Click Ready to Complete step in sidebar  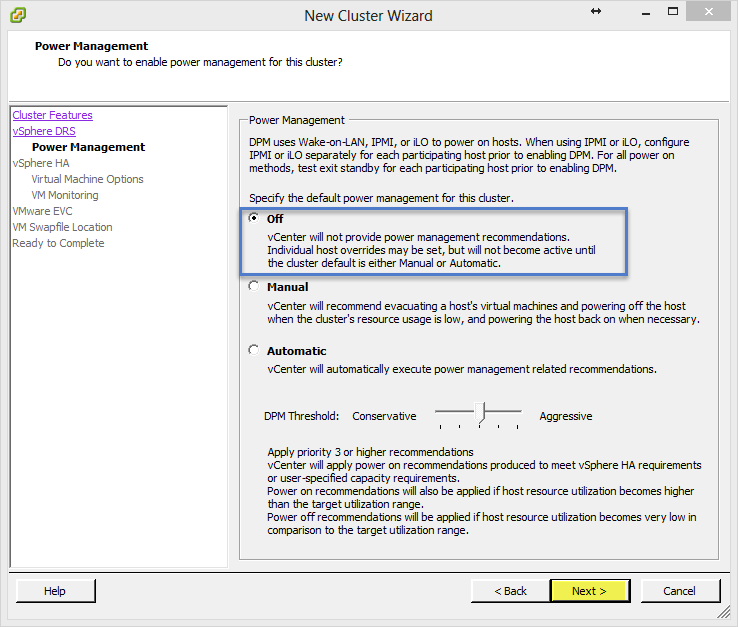click(x=58, y=243)
